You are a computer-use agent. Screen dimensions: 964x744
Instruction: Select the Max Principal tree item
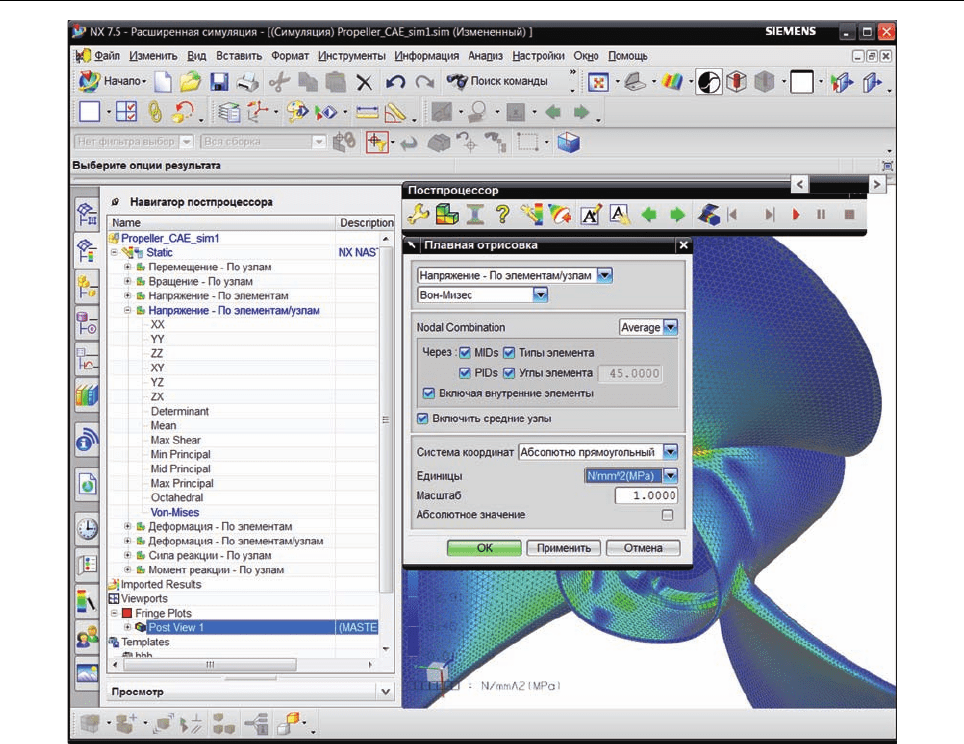[182, 483]
